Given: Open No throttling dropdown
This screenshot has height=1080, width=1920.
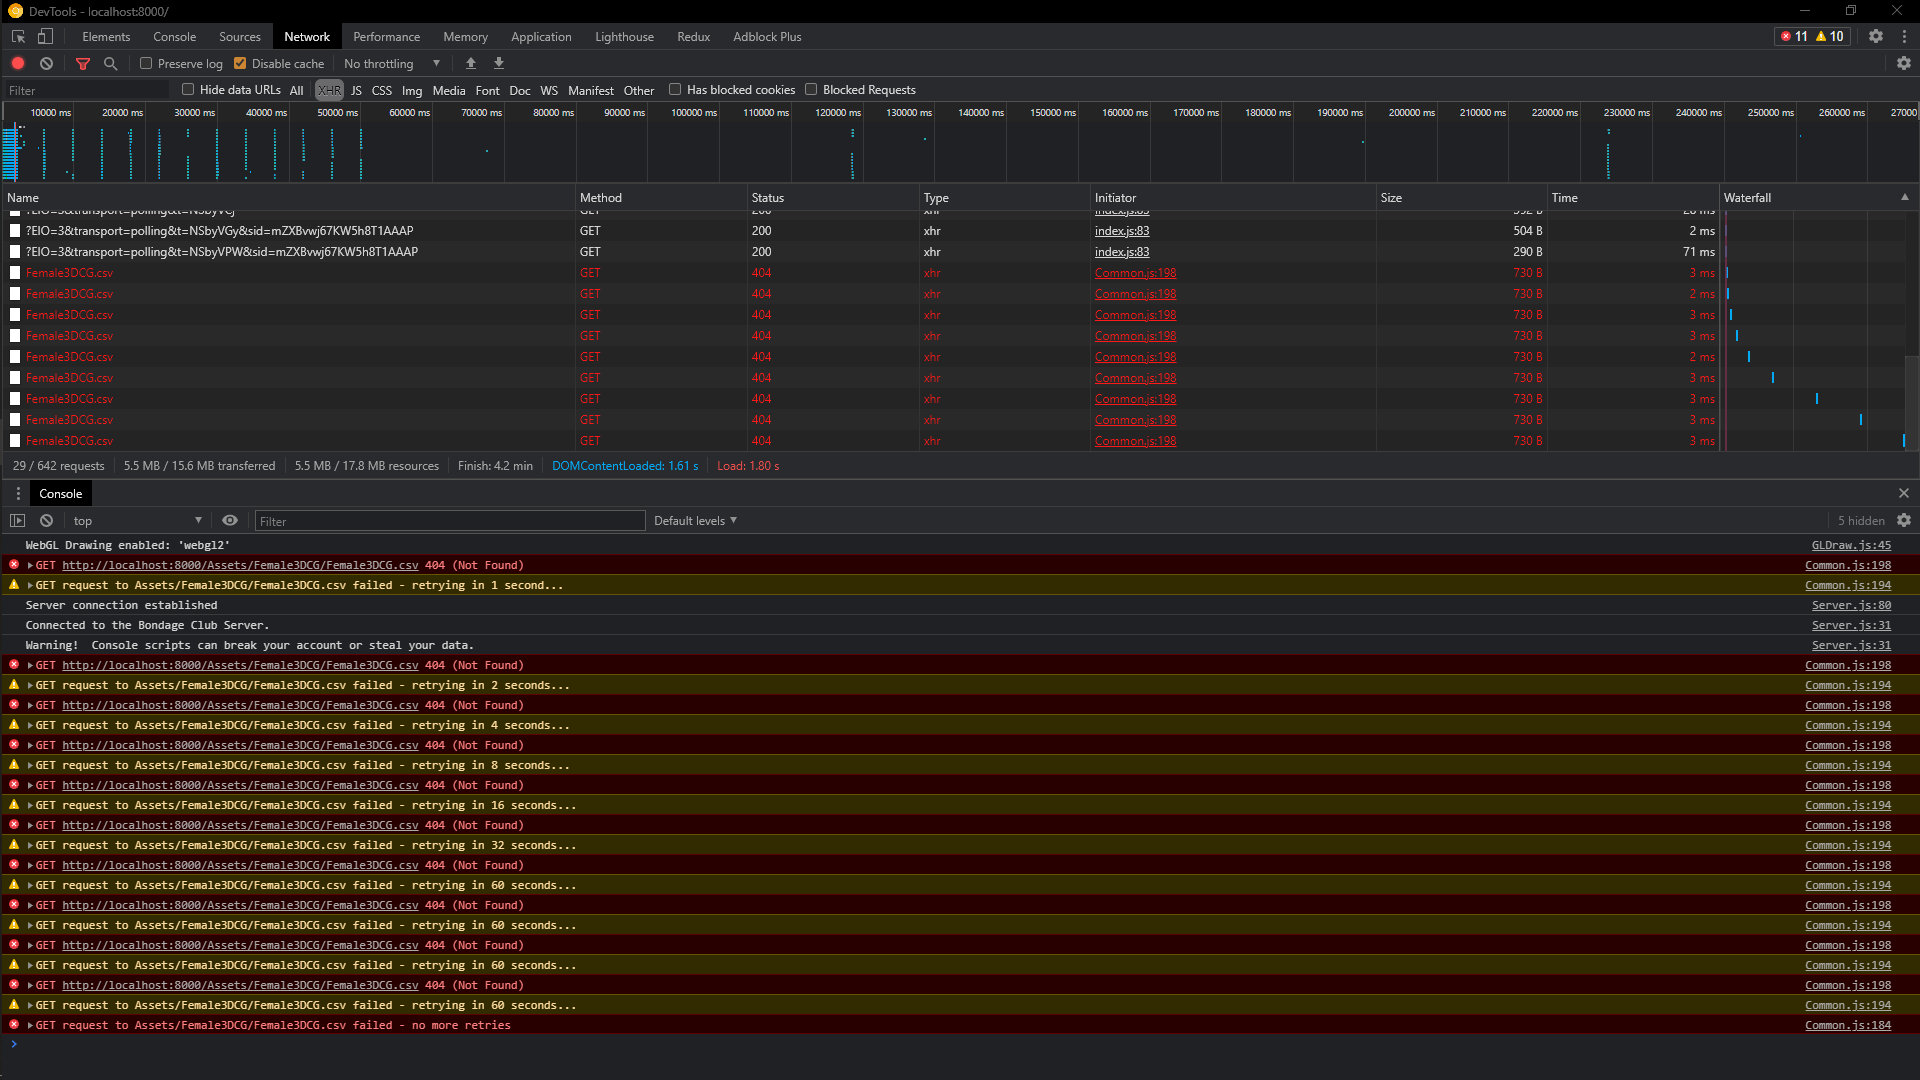Looking at the screenshot, I should click(392, 63).
